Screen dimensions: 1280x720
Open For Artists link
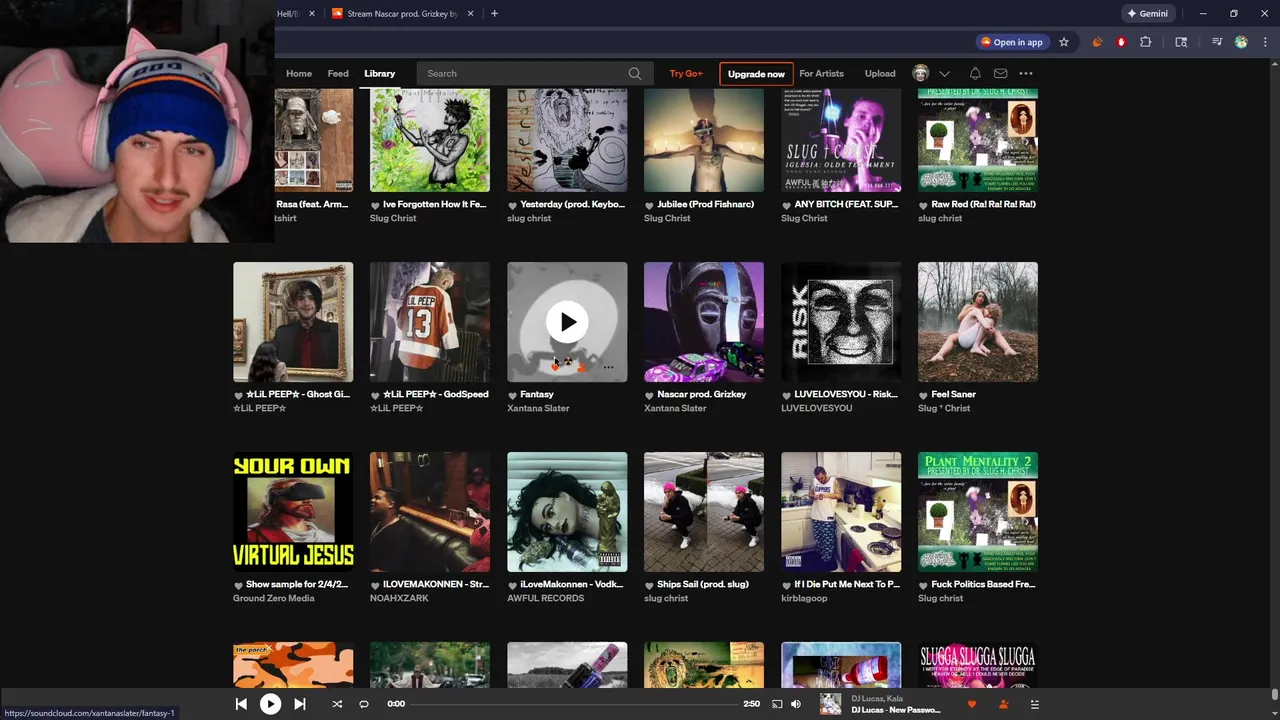[821, 73]
